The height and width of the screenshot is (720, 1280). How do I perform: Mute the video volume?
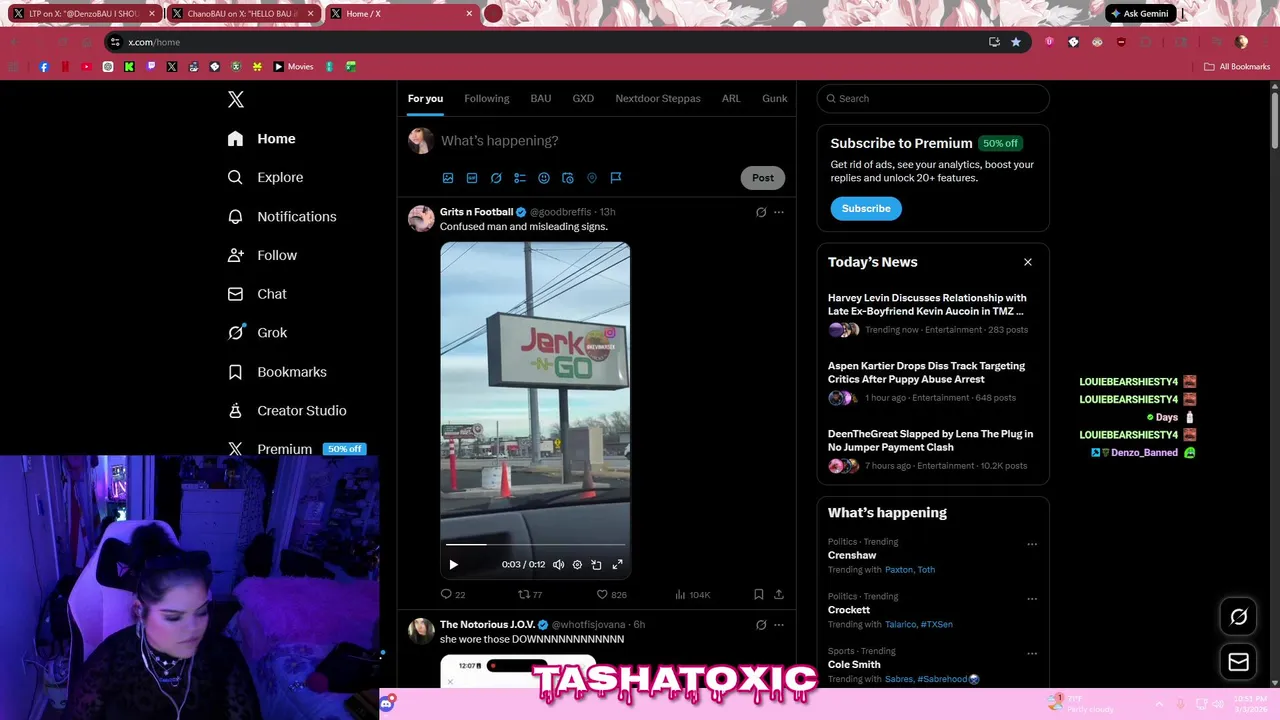point(558,565)
